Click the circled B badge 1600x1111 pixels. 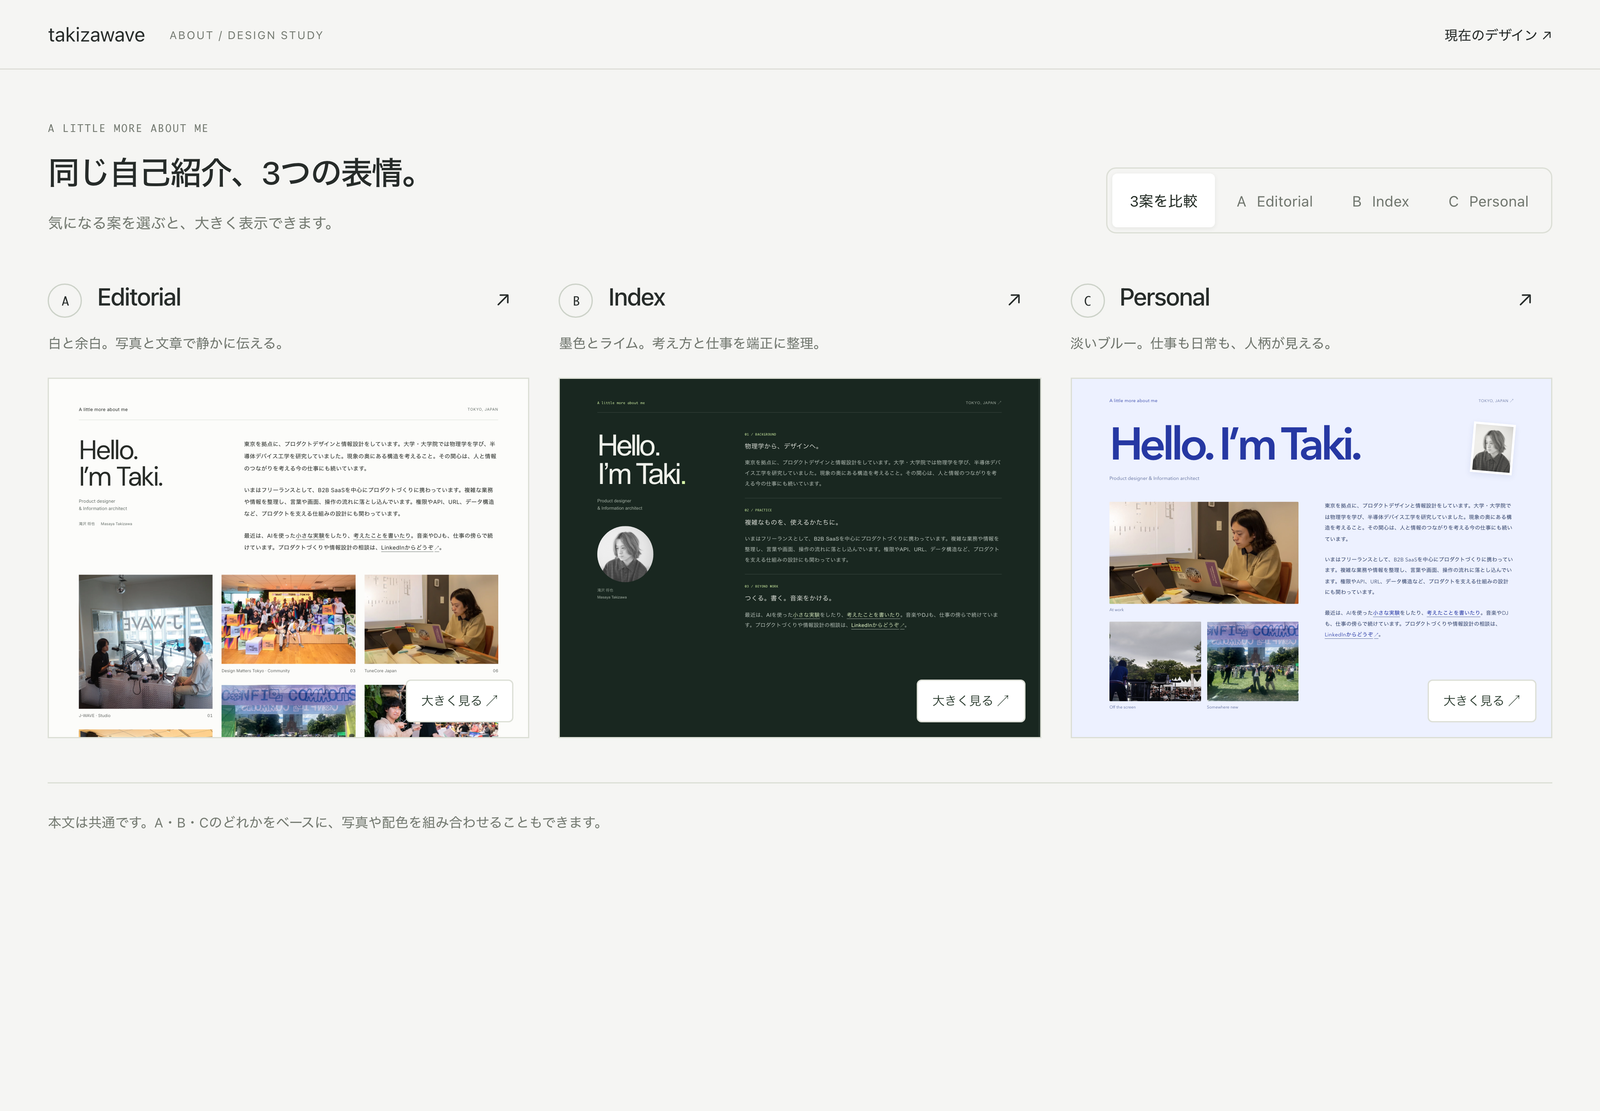pos(576,300)
